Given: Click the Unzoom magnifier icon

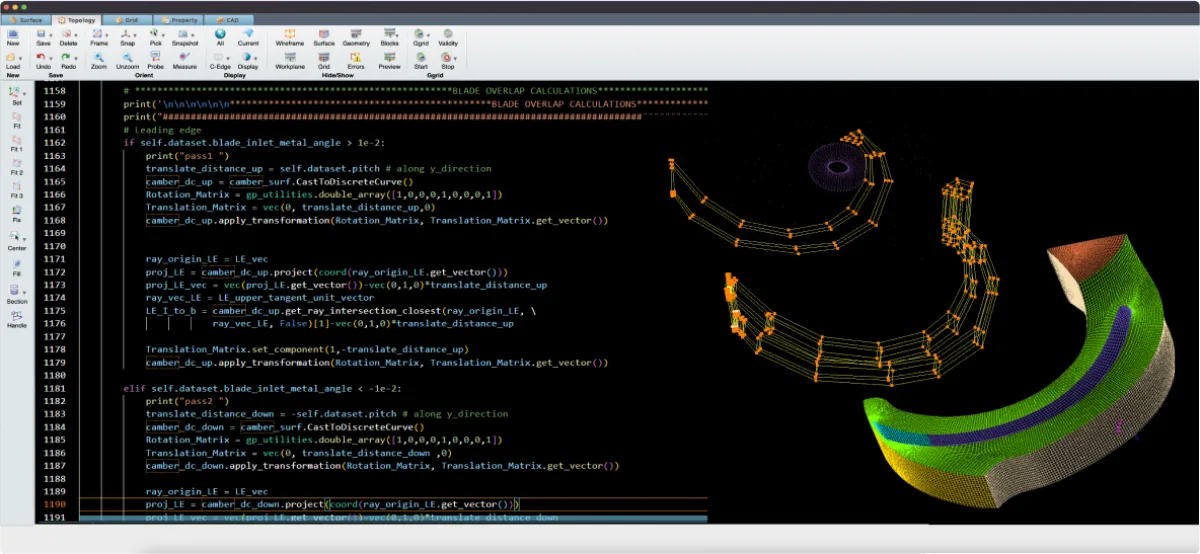Looking at the screenshot, I should coord(127,57).
